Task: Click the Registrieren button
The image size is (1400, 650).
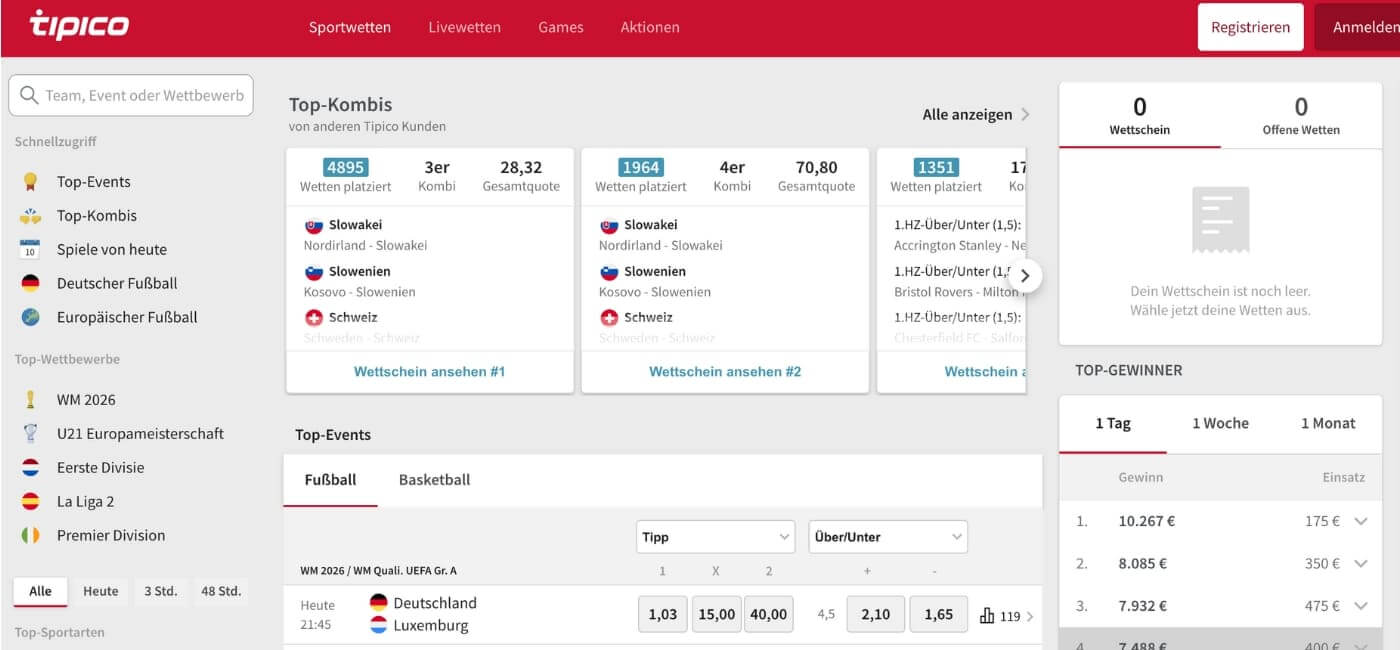Action: point(1250,28)
